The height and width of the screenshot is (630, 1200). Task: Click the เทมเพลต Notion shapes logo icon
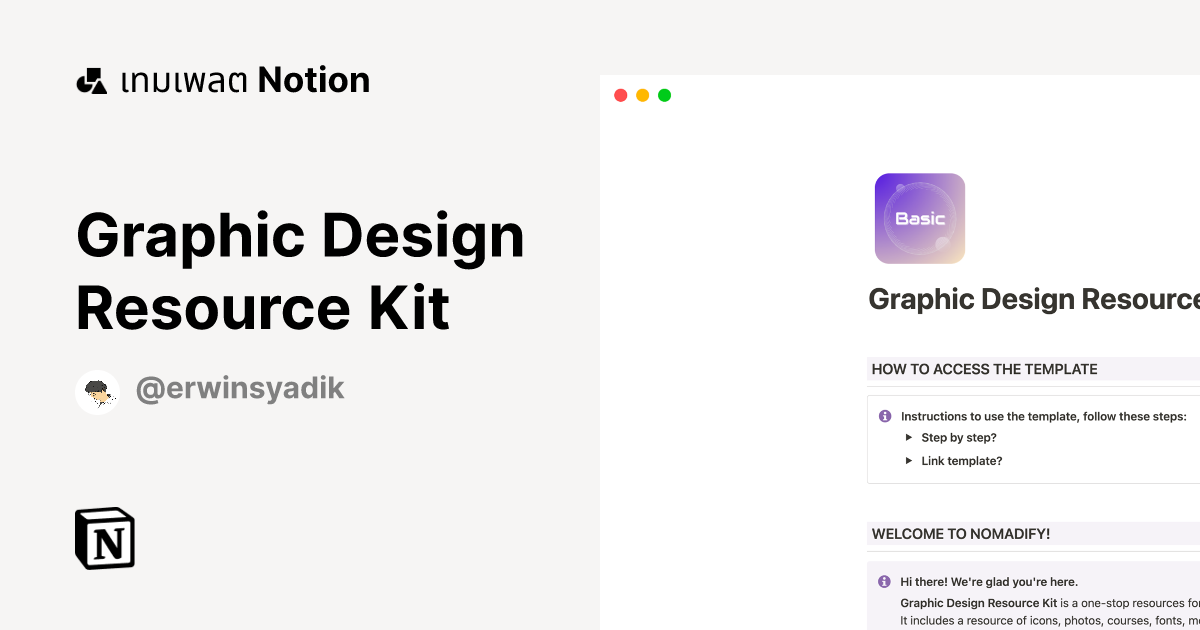tap(92, 79)
